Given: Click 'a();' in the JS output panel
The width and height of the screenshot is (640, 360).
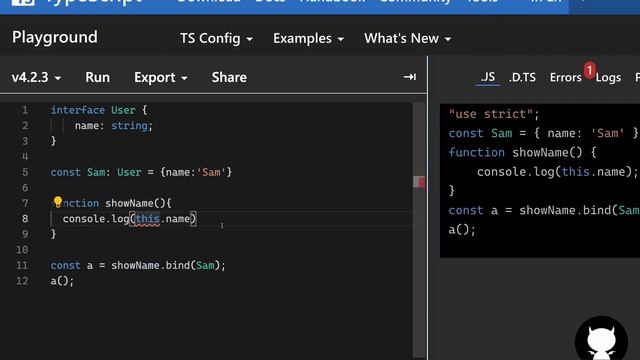Looking at the screenshot, I should 462,230.
